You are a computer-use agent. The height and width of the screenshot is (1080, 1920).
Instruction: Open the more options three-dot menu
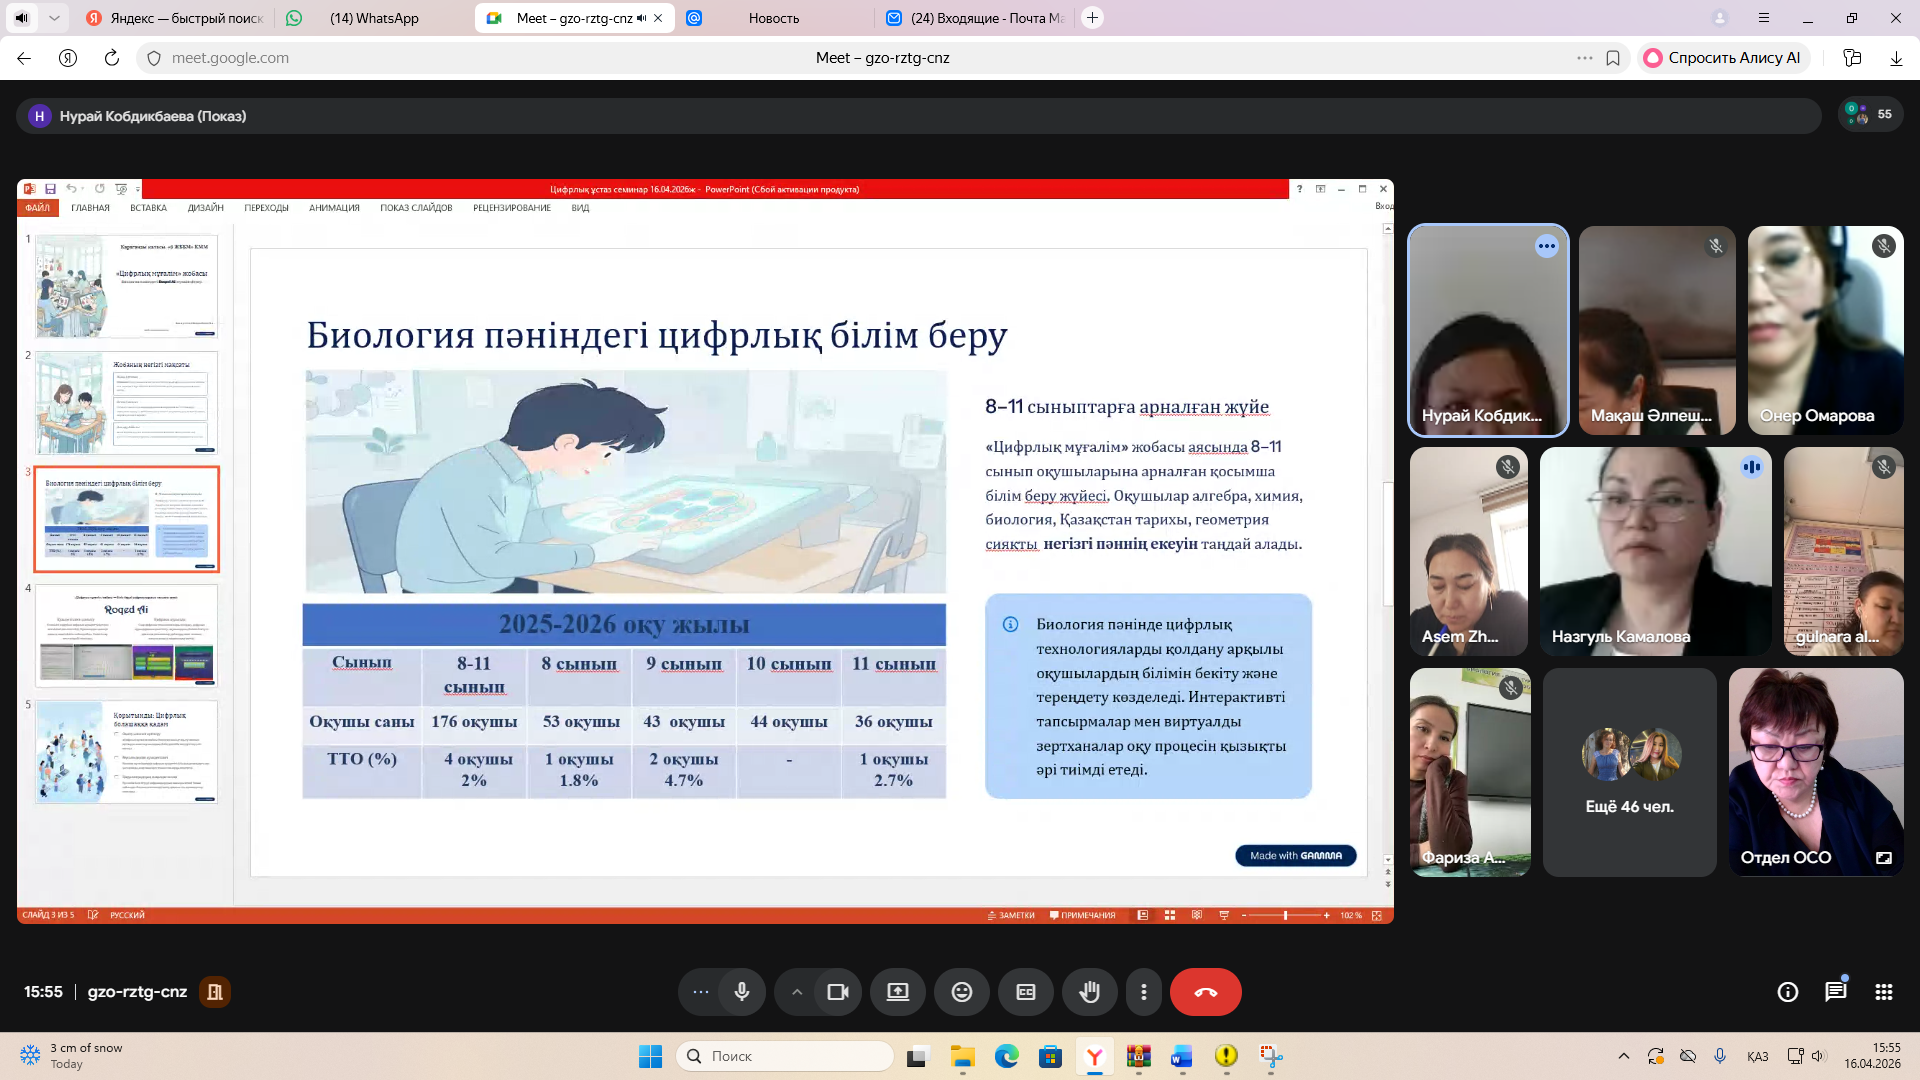click(x=1143, y=992)
